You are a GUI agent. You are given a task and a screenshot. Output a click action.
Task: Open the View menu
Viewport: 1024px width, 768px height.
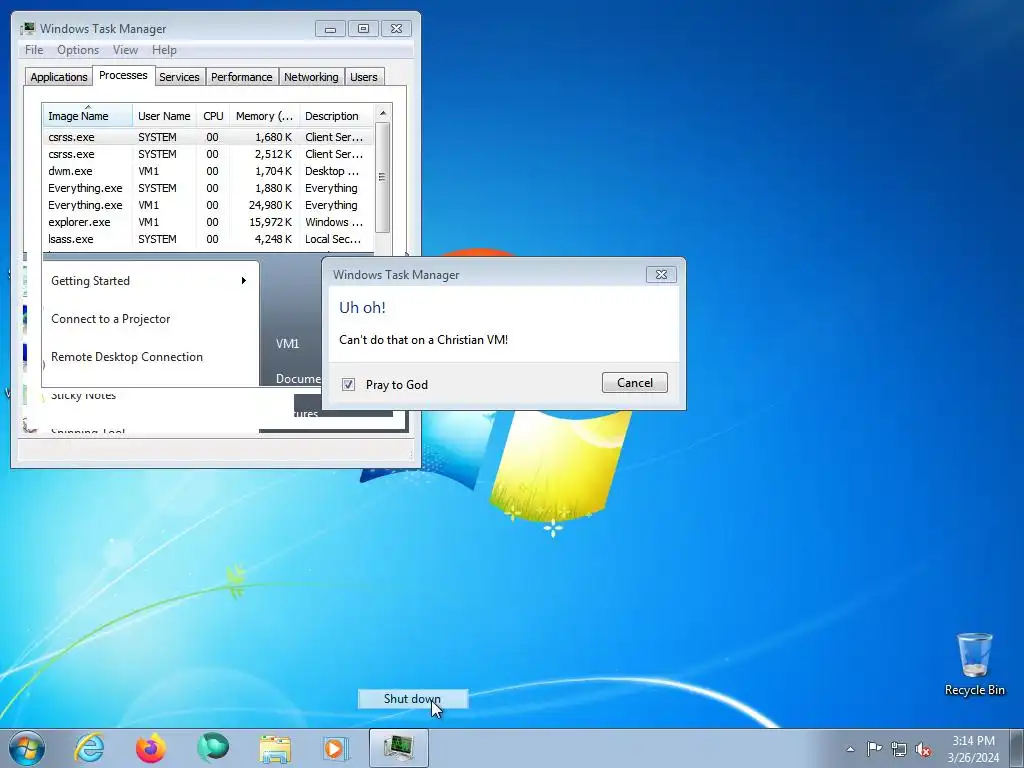click(x=125, y=50)
